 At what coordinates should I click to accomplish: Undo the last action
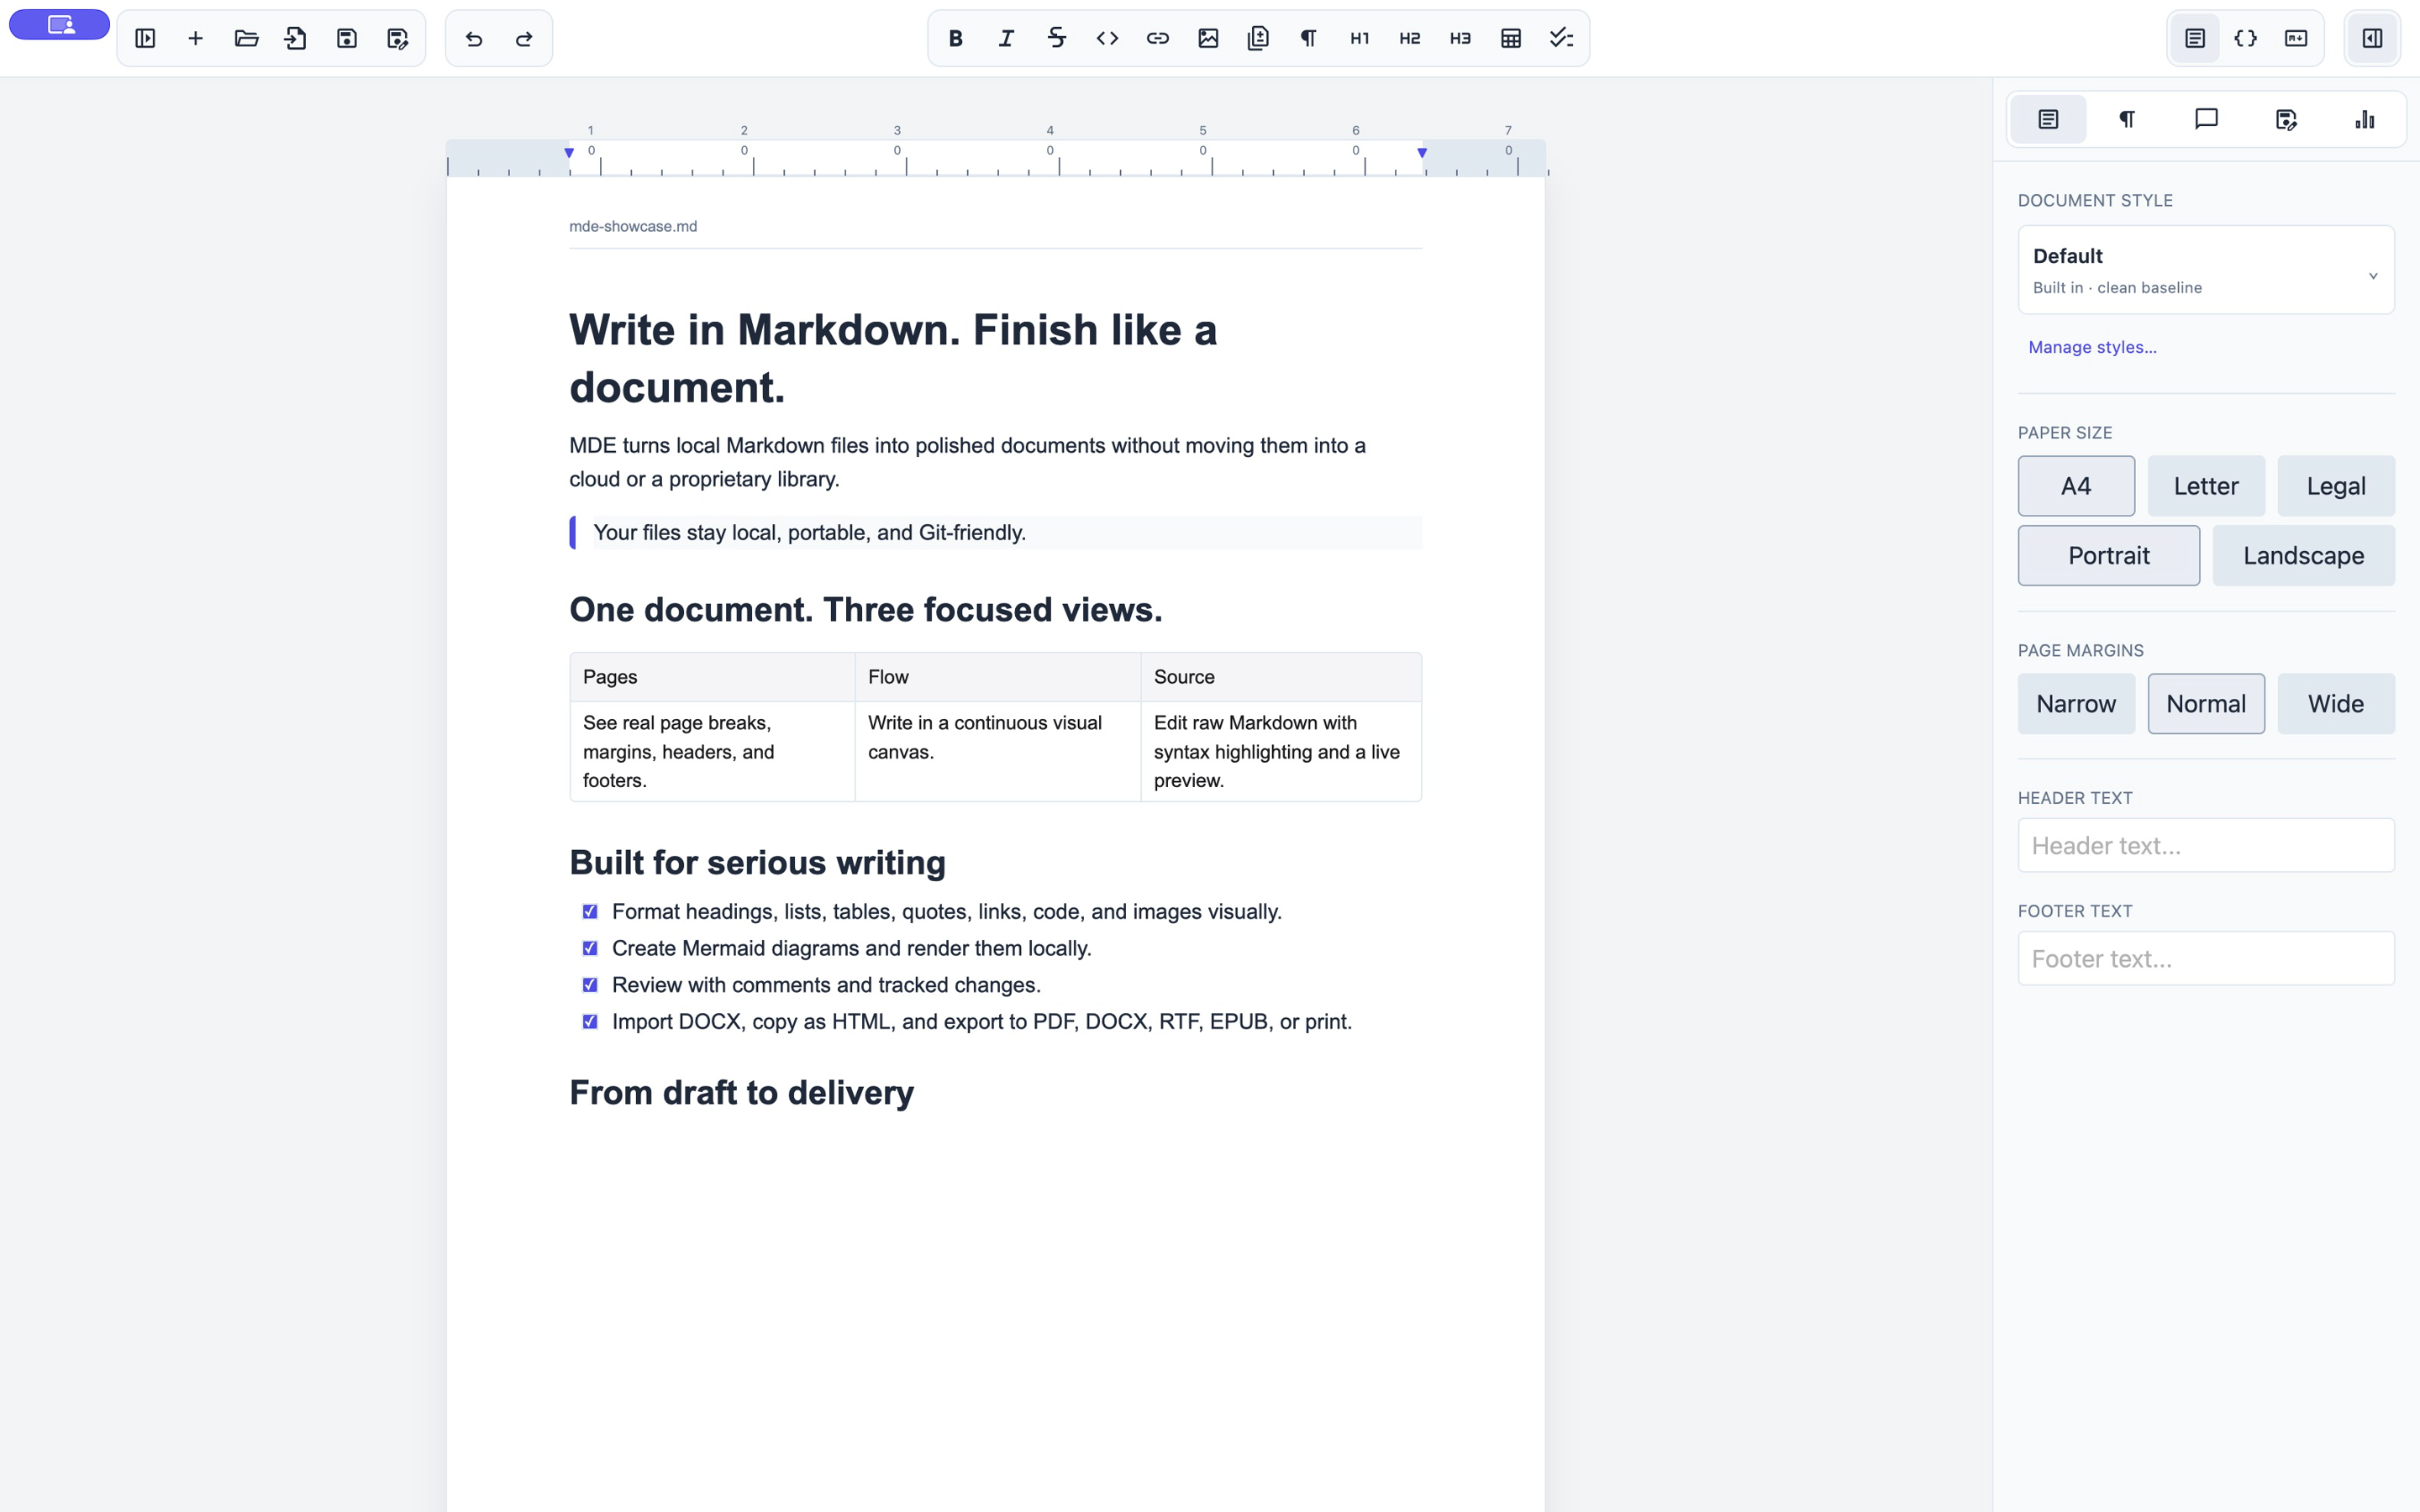474,38
